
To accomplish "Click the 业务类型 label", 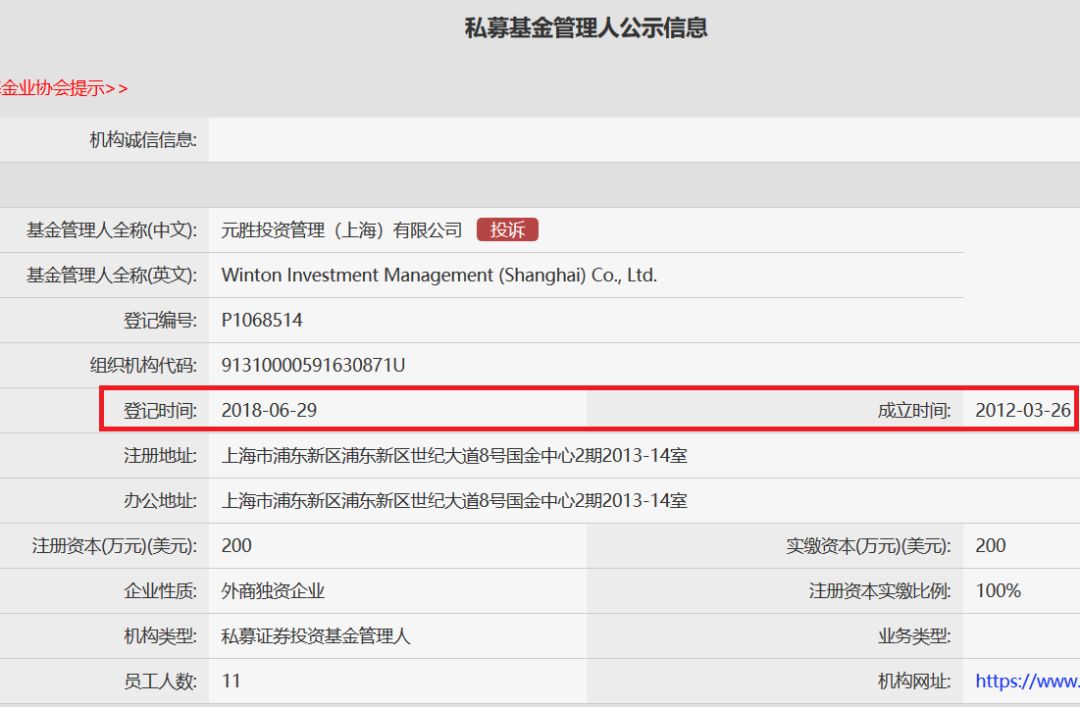I will (x=914, y=635).
